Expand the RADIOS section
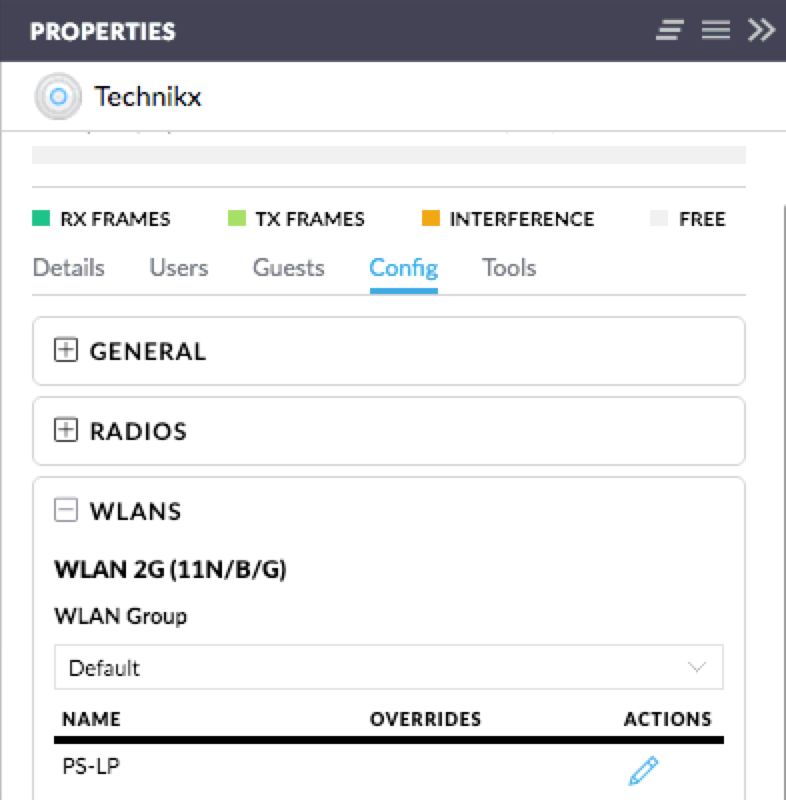Viewport: 786px width, 800px height. click(x=138, y=431)
